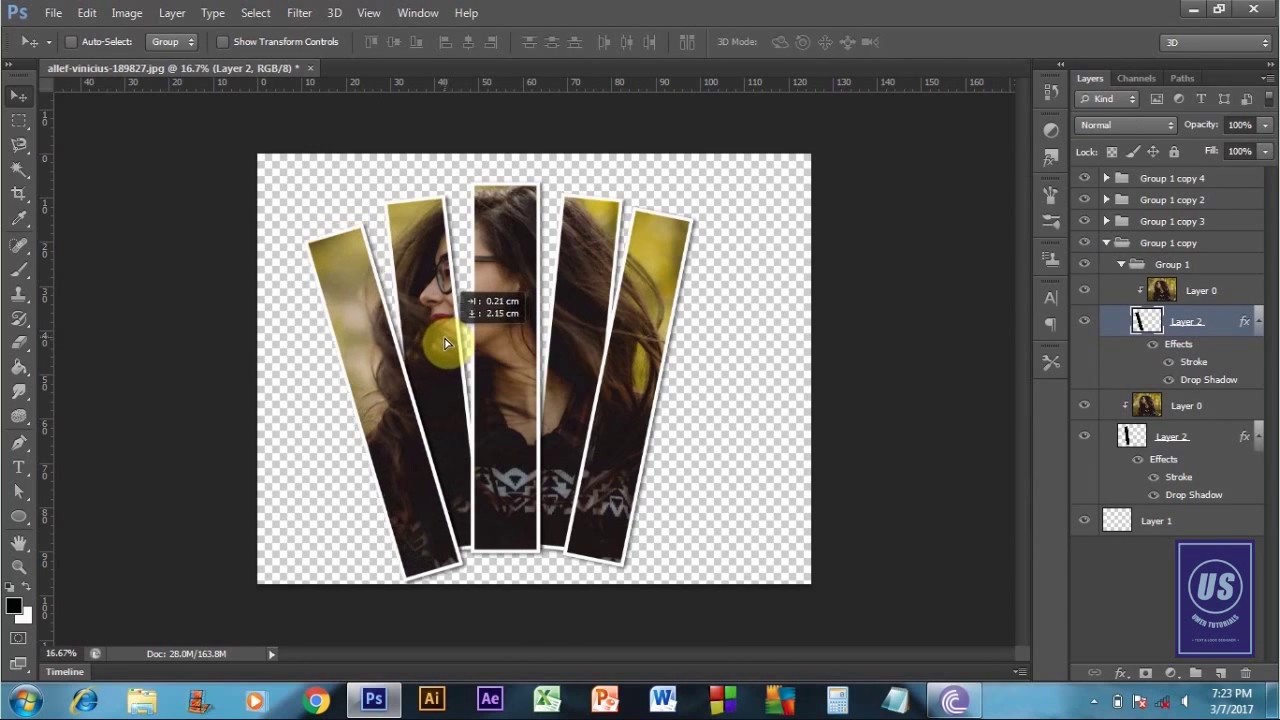
Task: Click the create new group icon
Action: coord(1196,673)
